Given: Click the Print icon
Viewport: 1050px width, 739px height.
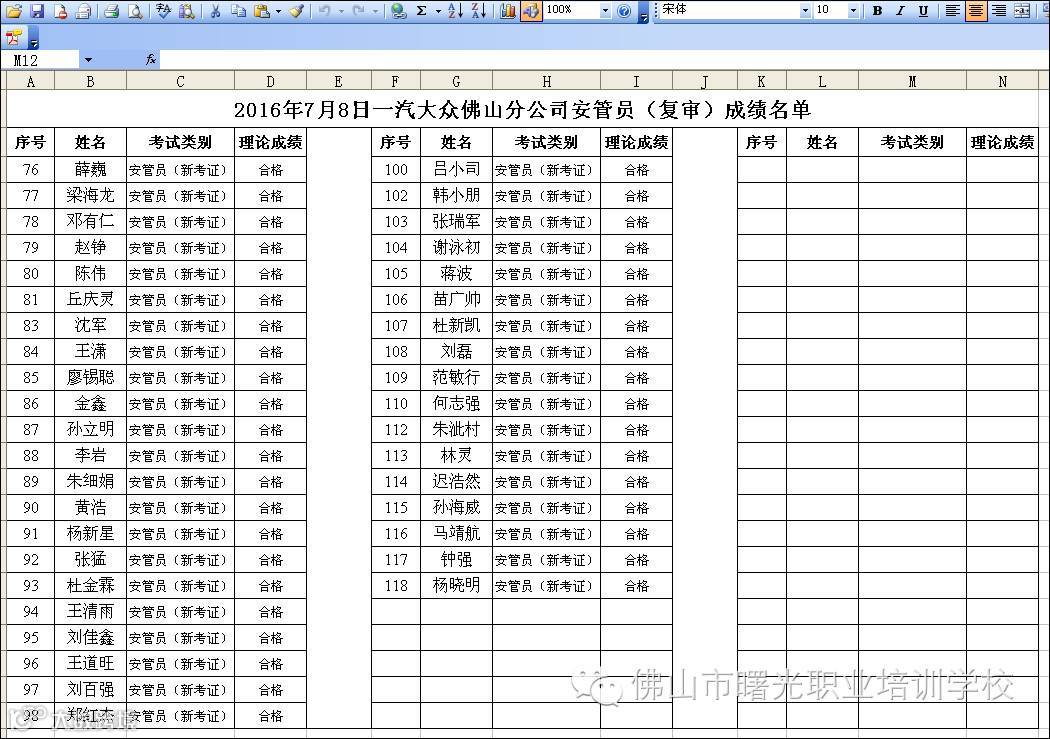Looking at the screenshot, I should point(111,11).
